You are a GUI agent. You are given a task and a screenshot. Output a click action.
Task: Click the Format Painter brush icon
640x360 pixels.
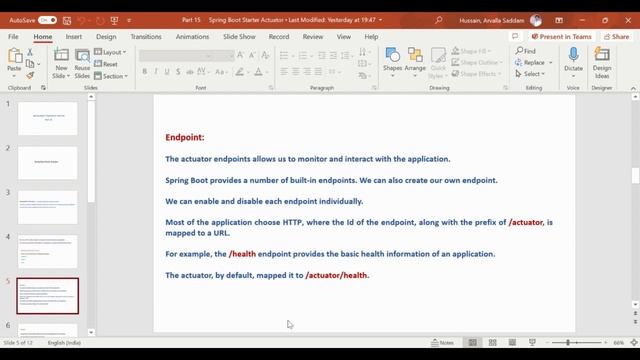point(30,76)
